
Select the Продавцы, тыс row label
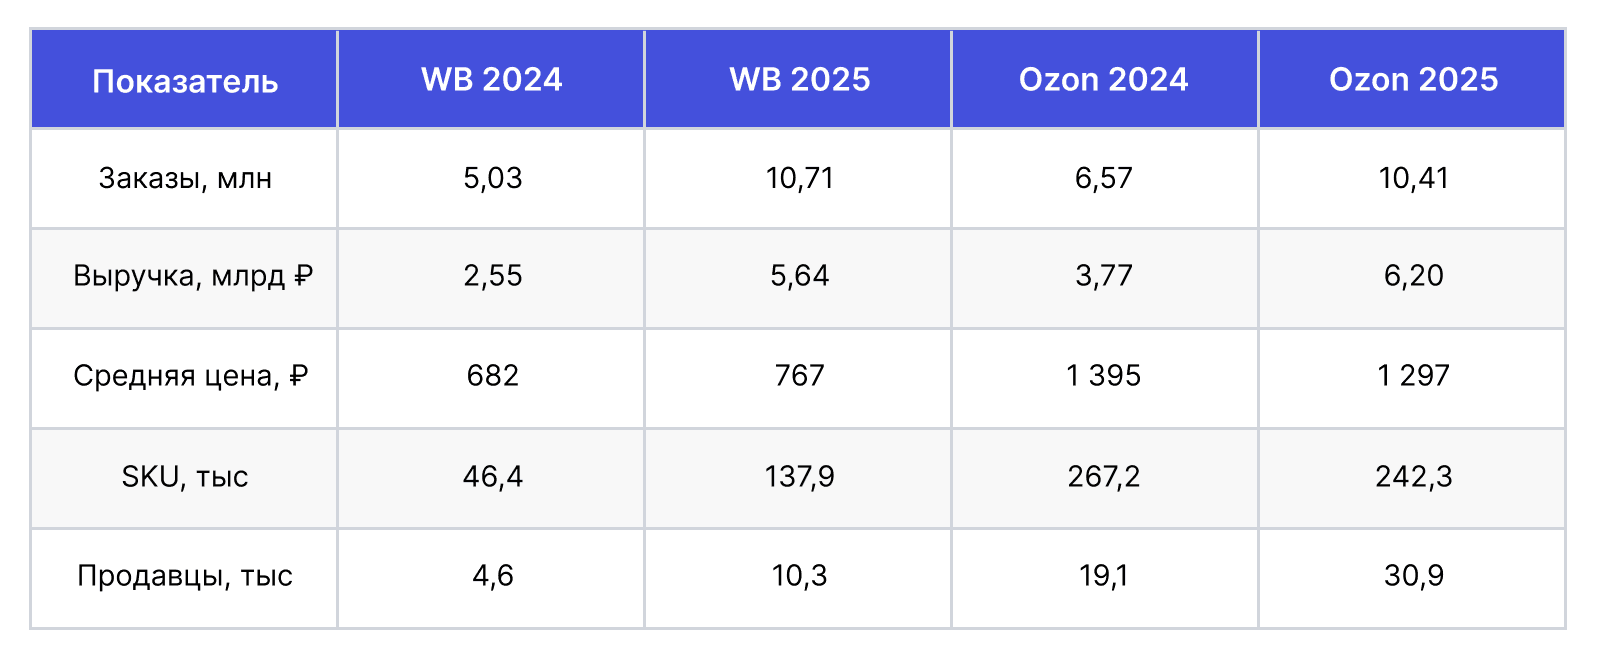pos(185,576)
